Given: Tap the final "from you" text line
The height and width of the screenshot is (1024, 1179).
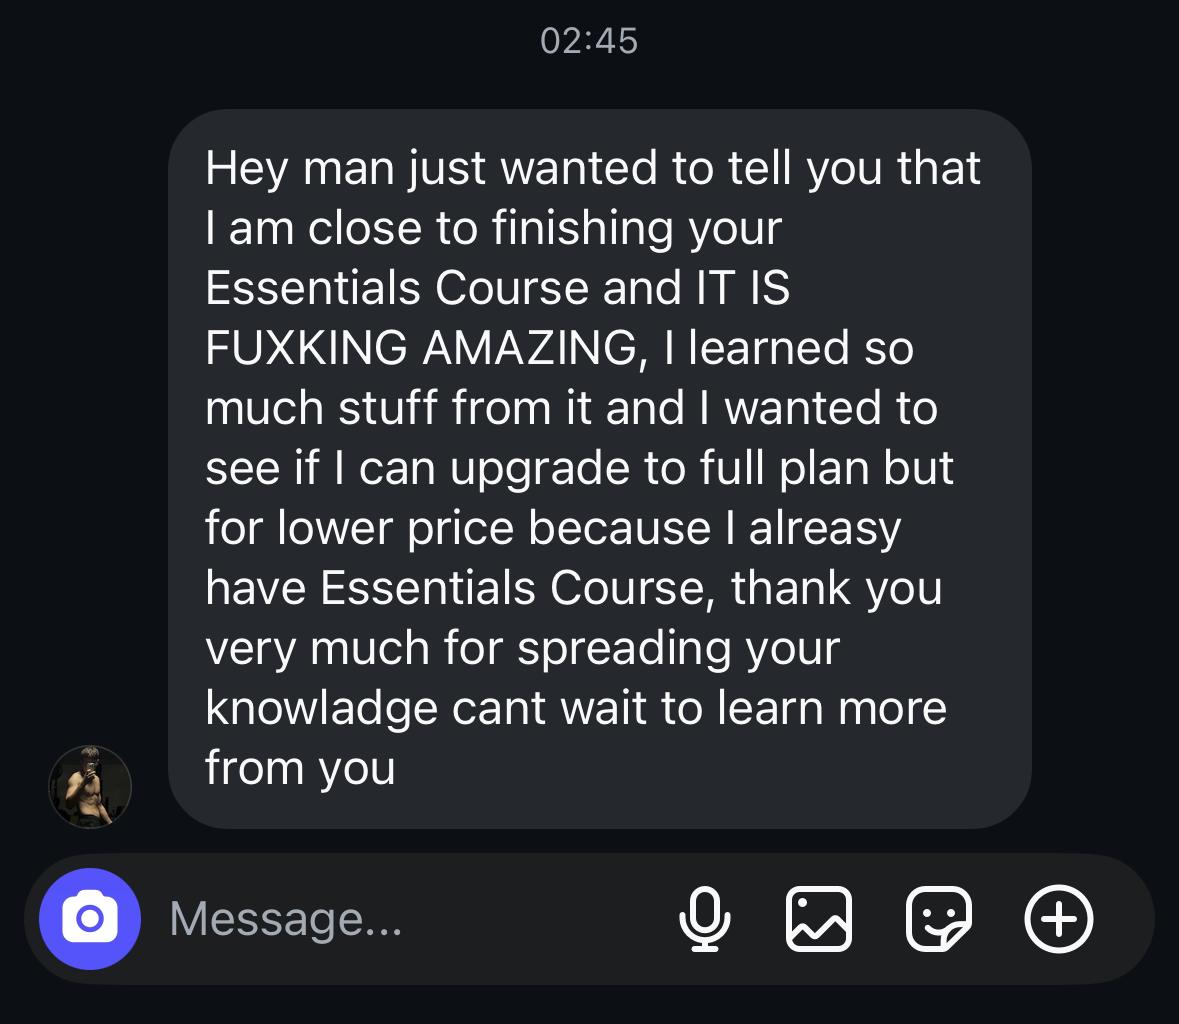Looking at the screenshot, I should (x=300, y=768).
